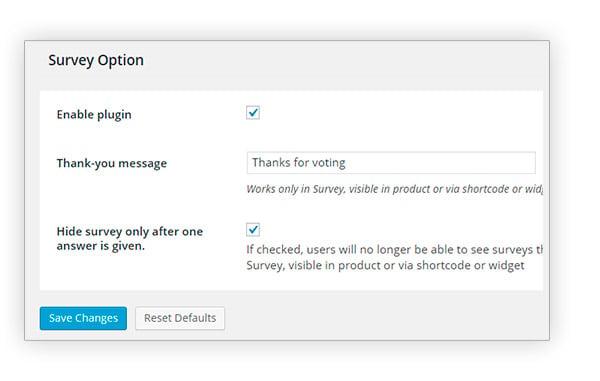
Task: Click the Reset Defaults button
Action: (x=180, y=318)
